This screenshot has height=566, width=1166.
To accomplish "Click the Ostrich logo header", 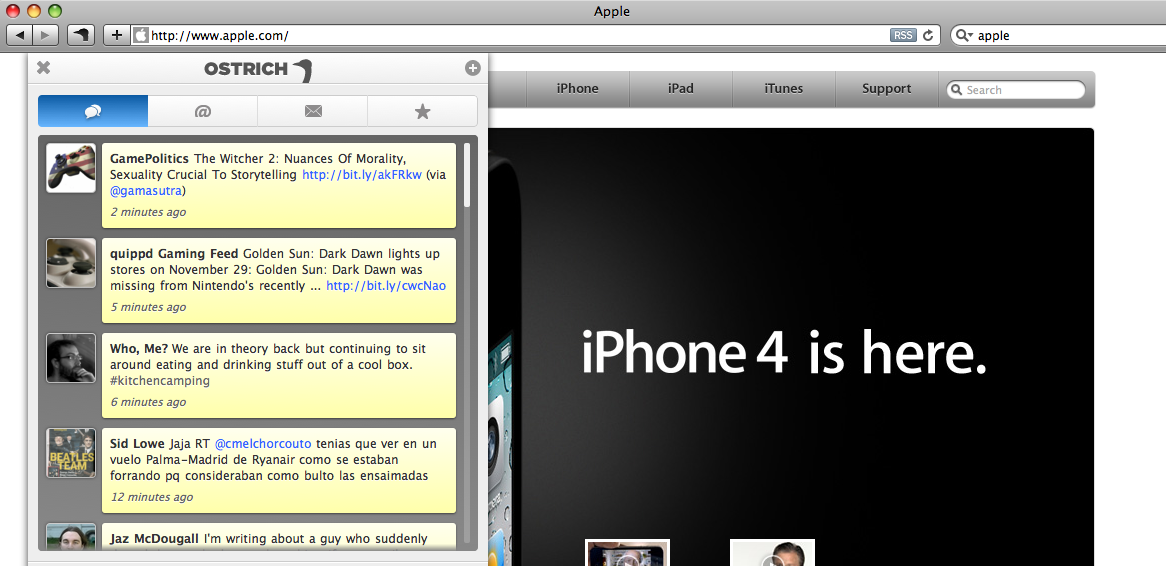I will click(x=259, y=69).
